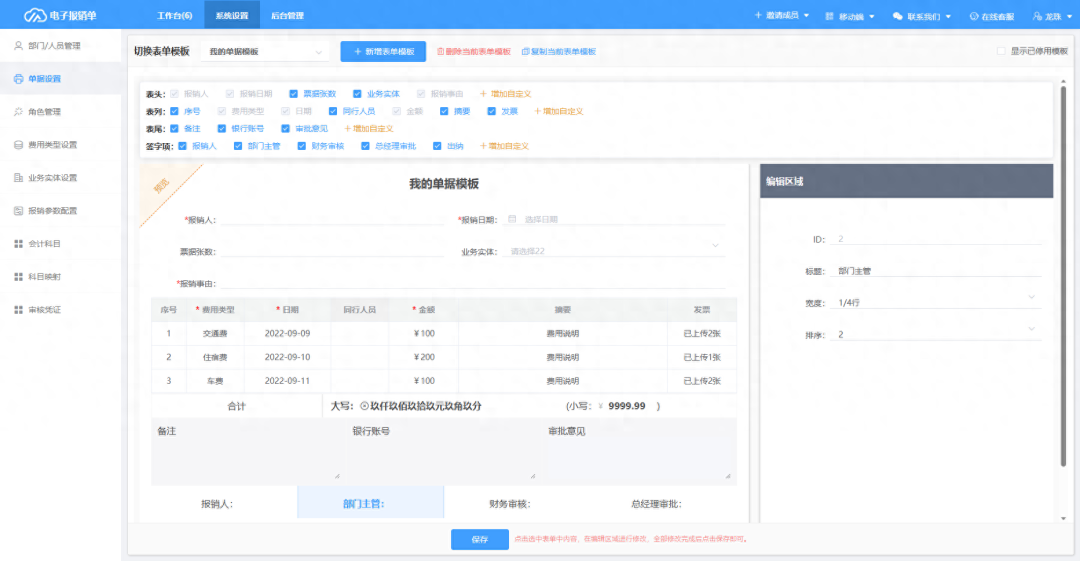Open the 我的单据模板 template dropdown
The image size is (1080, 561).
pyautogui.click(x=265, y=52)
